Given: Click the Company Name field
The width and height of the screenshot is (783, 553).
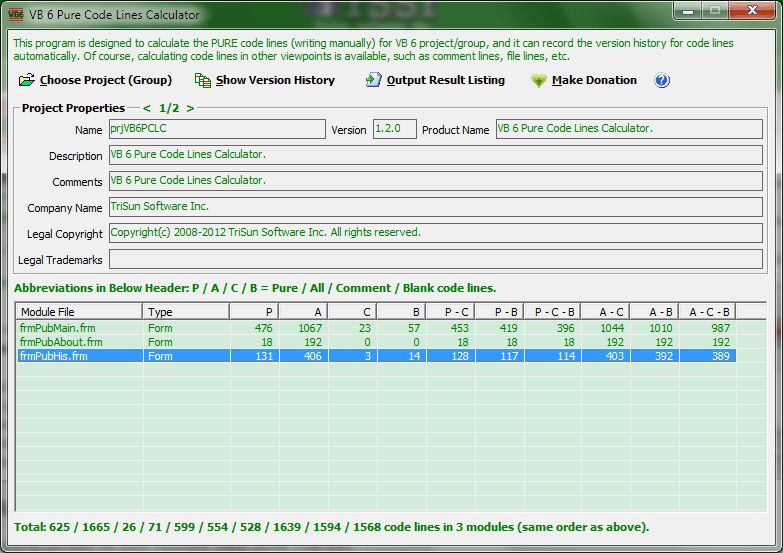Looking at the screenshot, I should click(435, 208).
